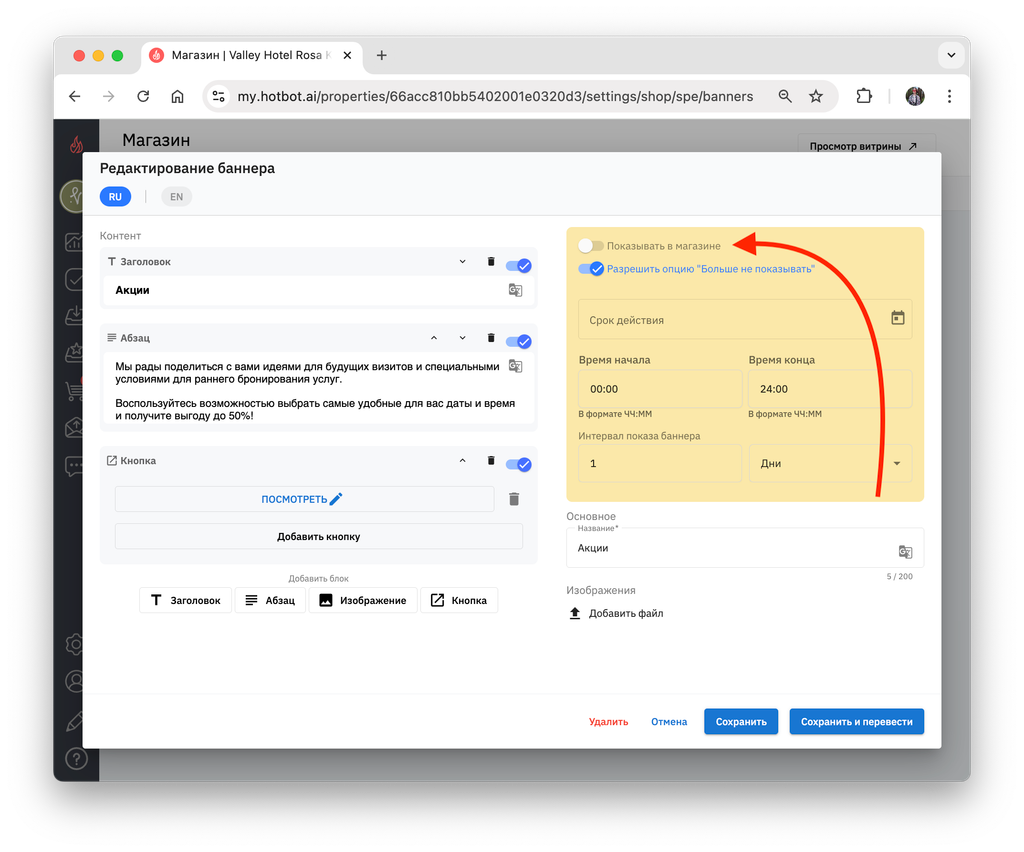Click Удалить to delete the banner

pyautogui.click(x=608, y=721)
